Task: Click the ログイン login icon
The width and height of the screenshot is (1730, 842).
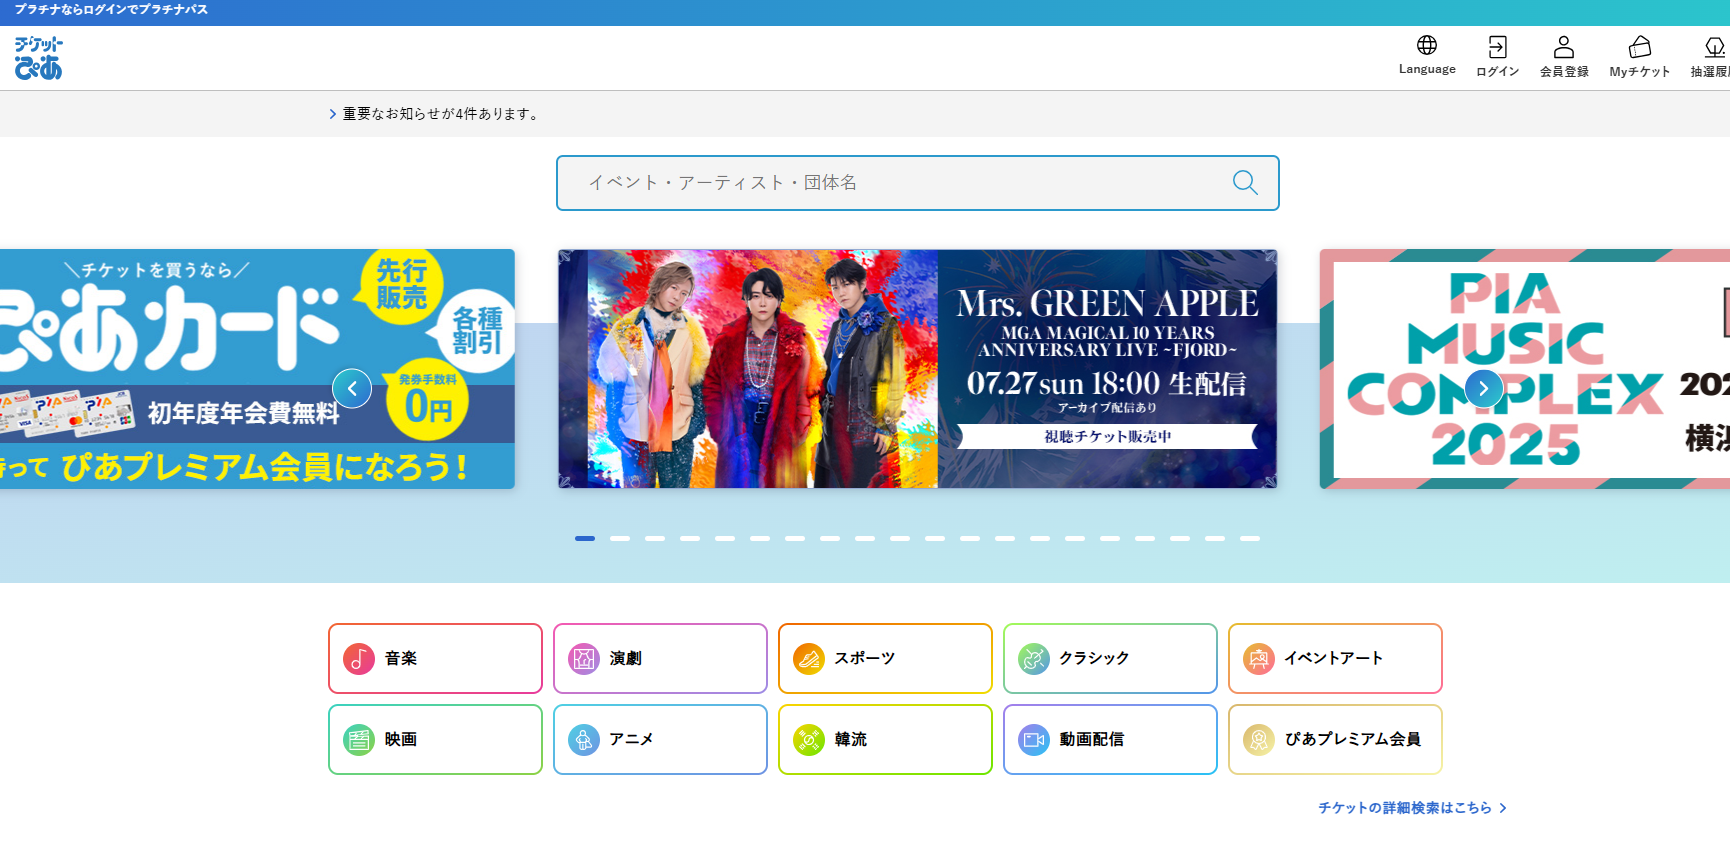Action: click(1497, 47)
